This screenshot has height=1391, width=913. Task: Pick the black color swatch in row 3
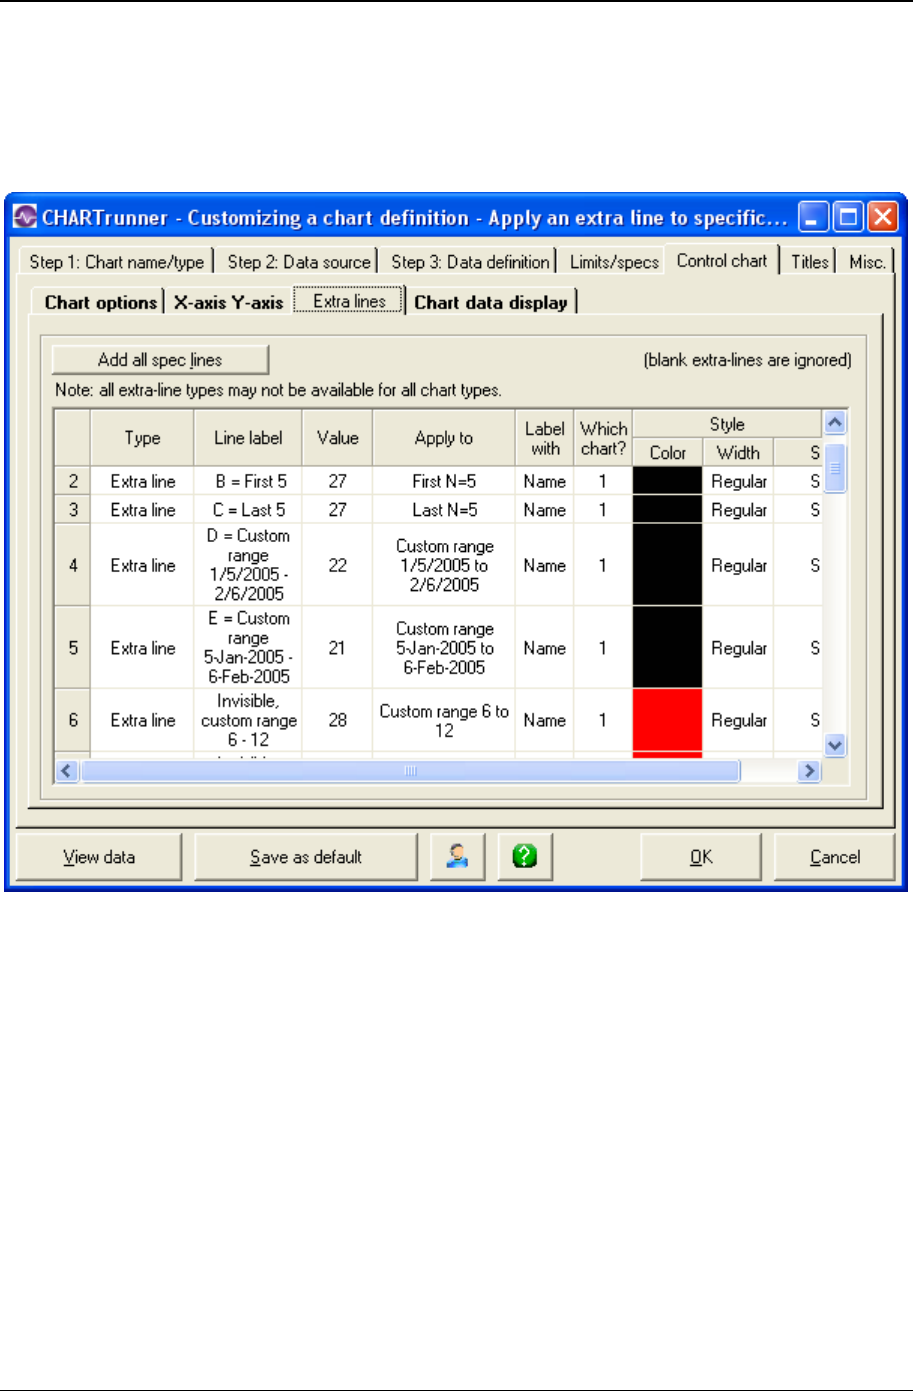tap(667, 510)
